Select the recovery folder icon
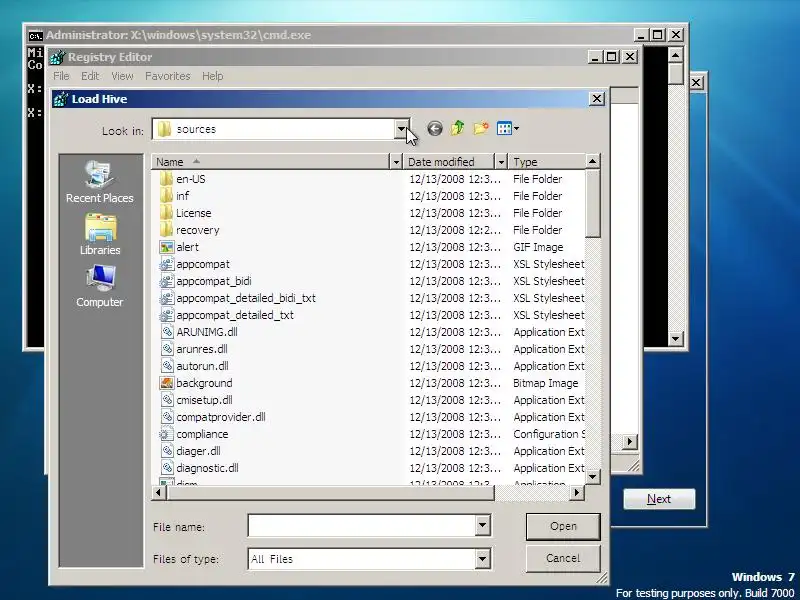Viewport: 800px width, 600px height. [x=166, y=230]
